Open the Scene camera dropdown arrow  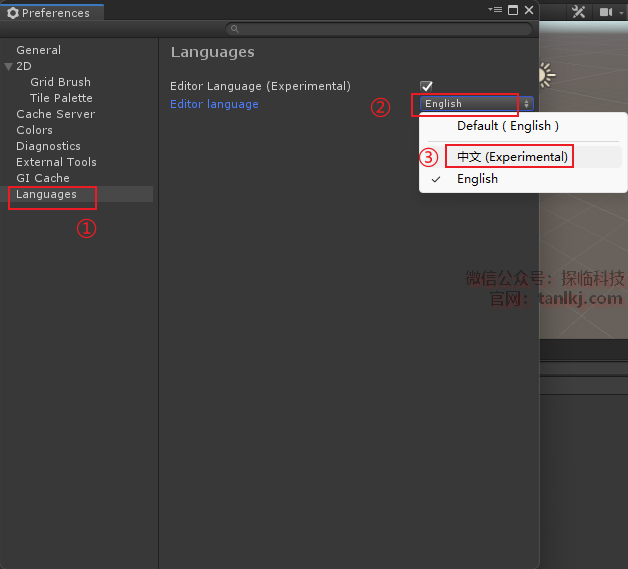(622, 13)
